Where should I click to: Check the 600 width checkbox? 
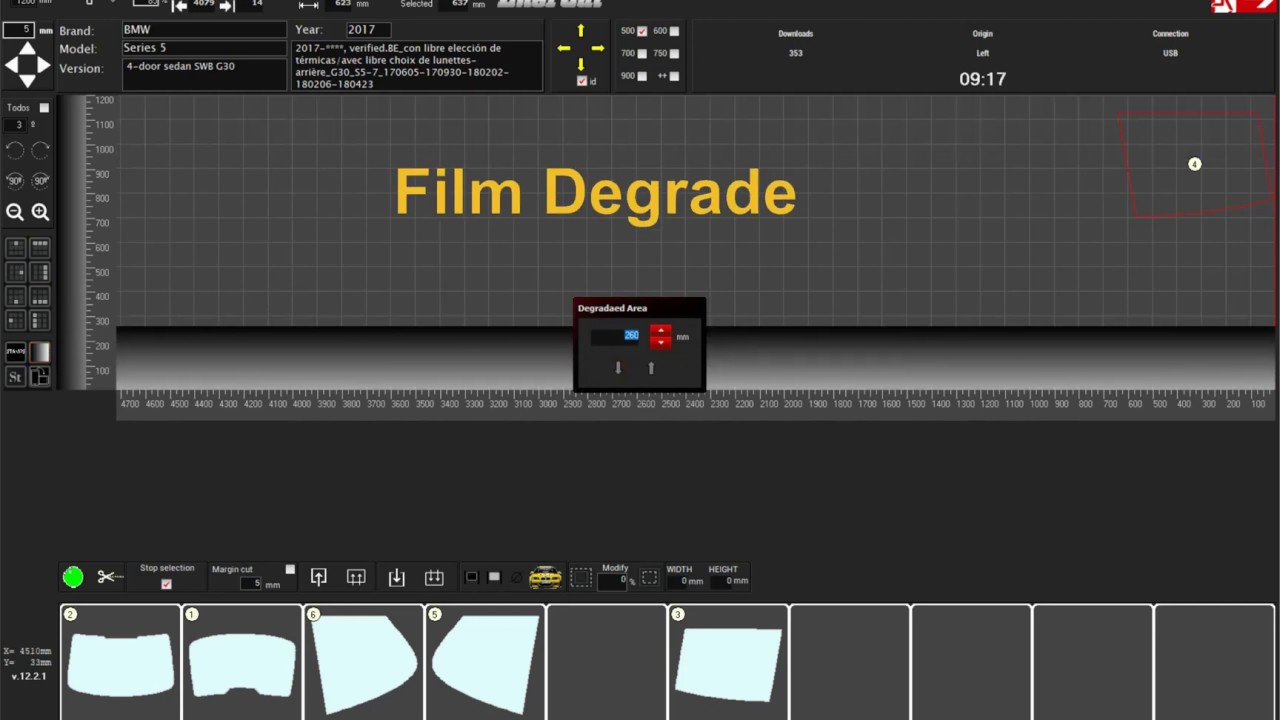pyautogui.click(x=674, y=31)
